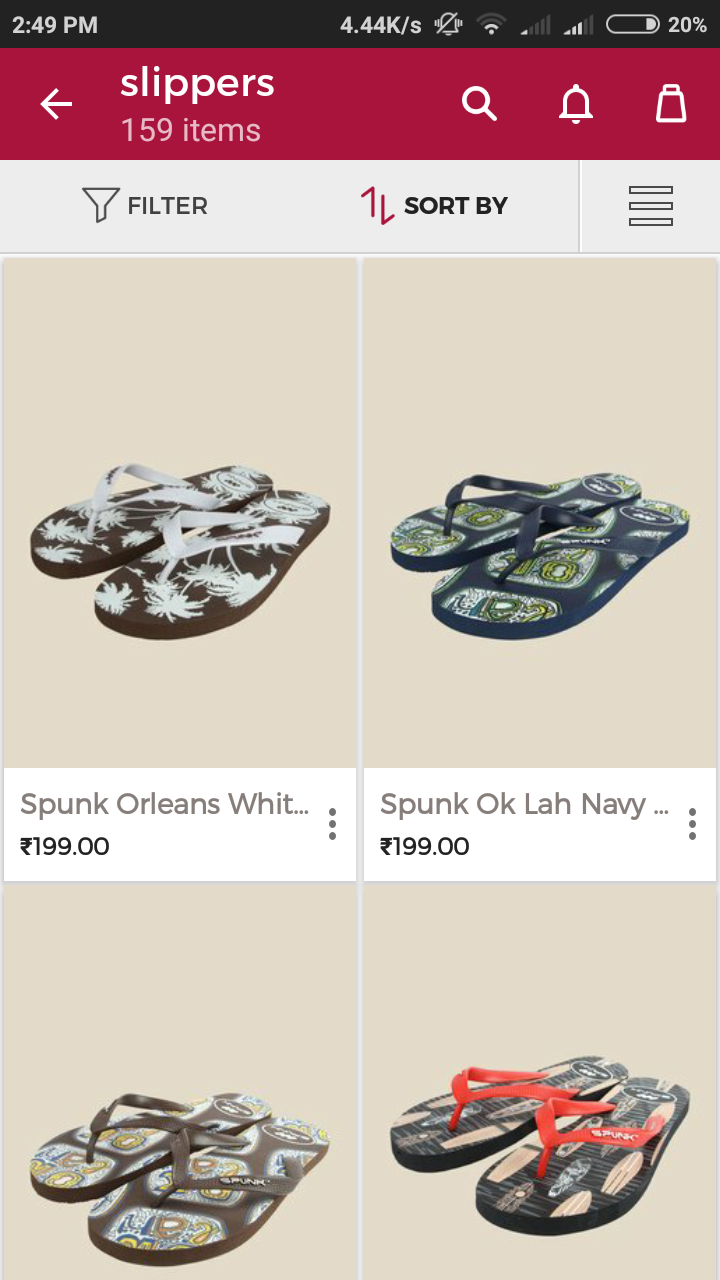This screenshot has height=1280, width=720.
Task: Open the Spunk Ok Lah Navy slipper image
Action: [x=540, y=513]
